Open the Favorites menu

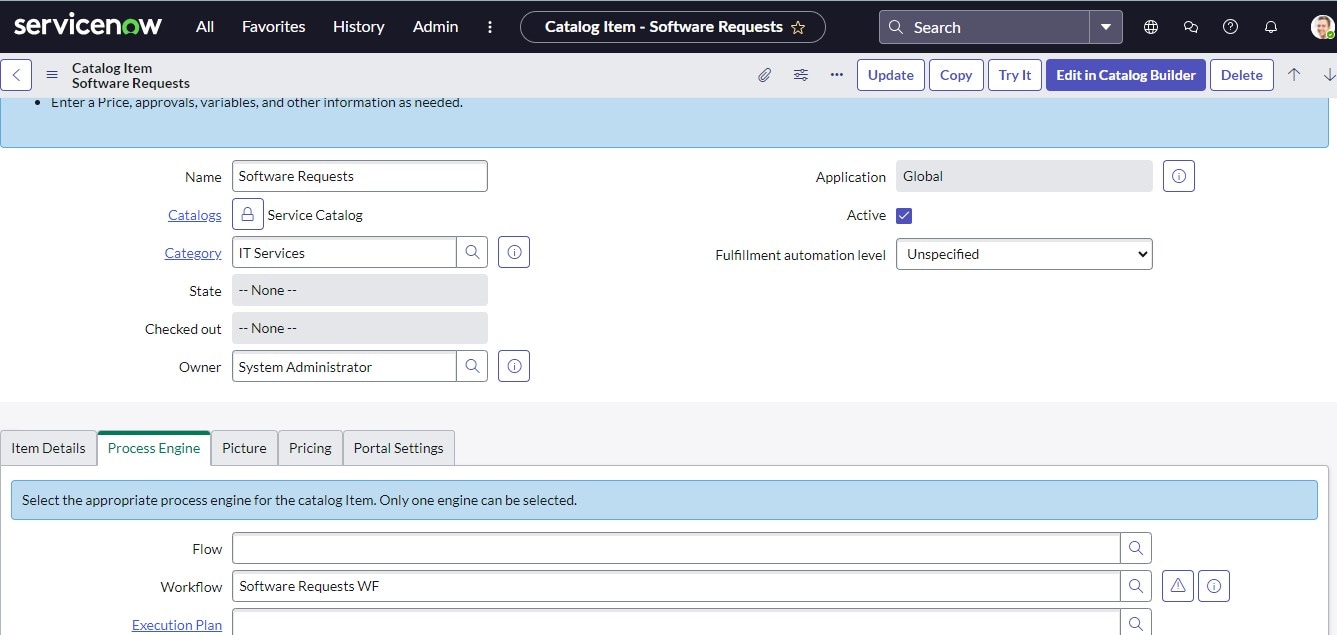pyautogui.click(x=273, y=27)
